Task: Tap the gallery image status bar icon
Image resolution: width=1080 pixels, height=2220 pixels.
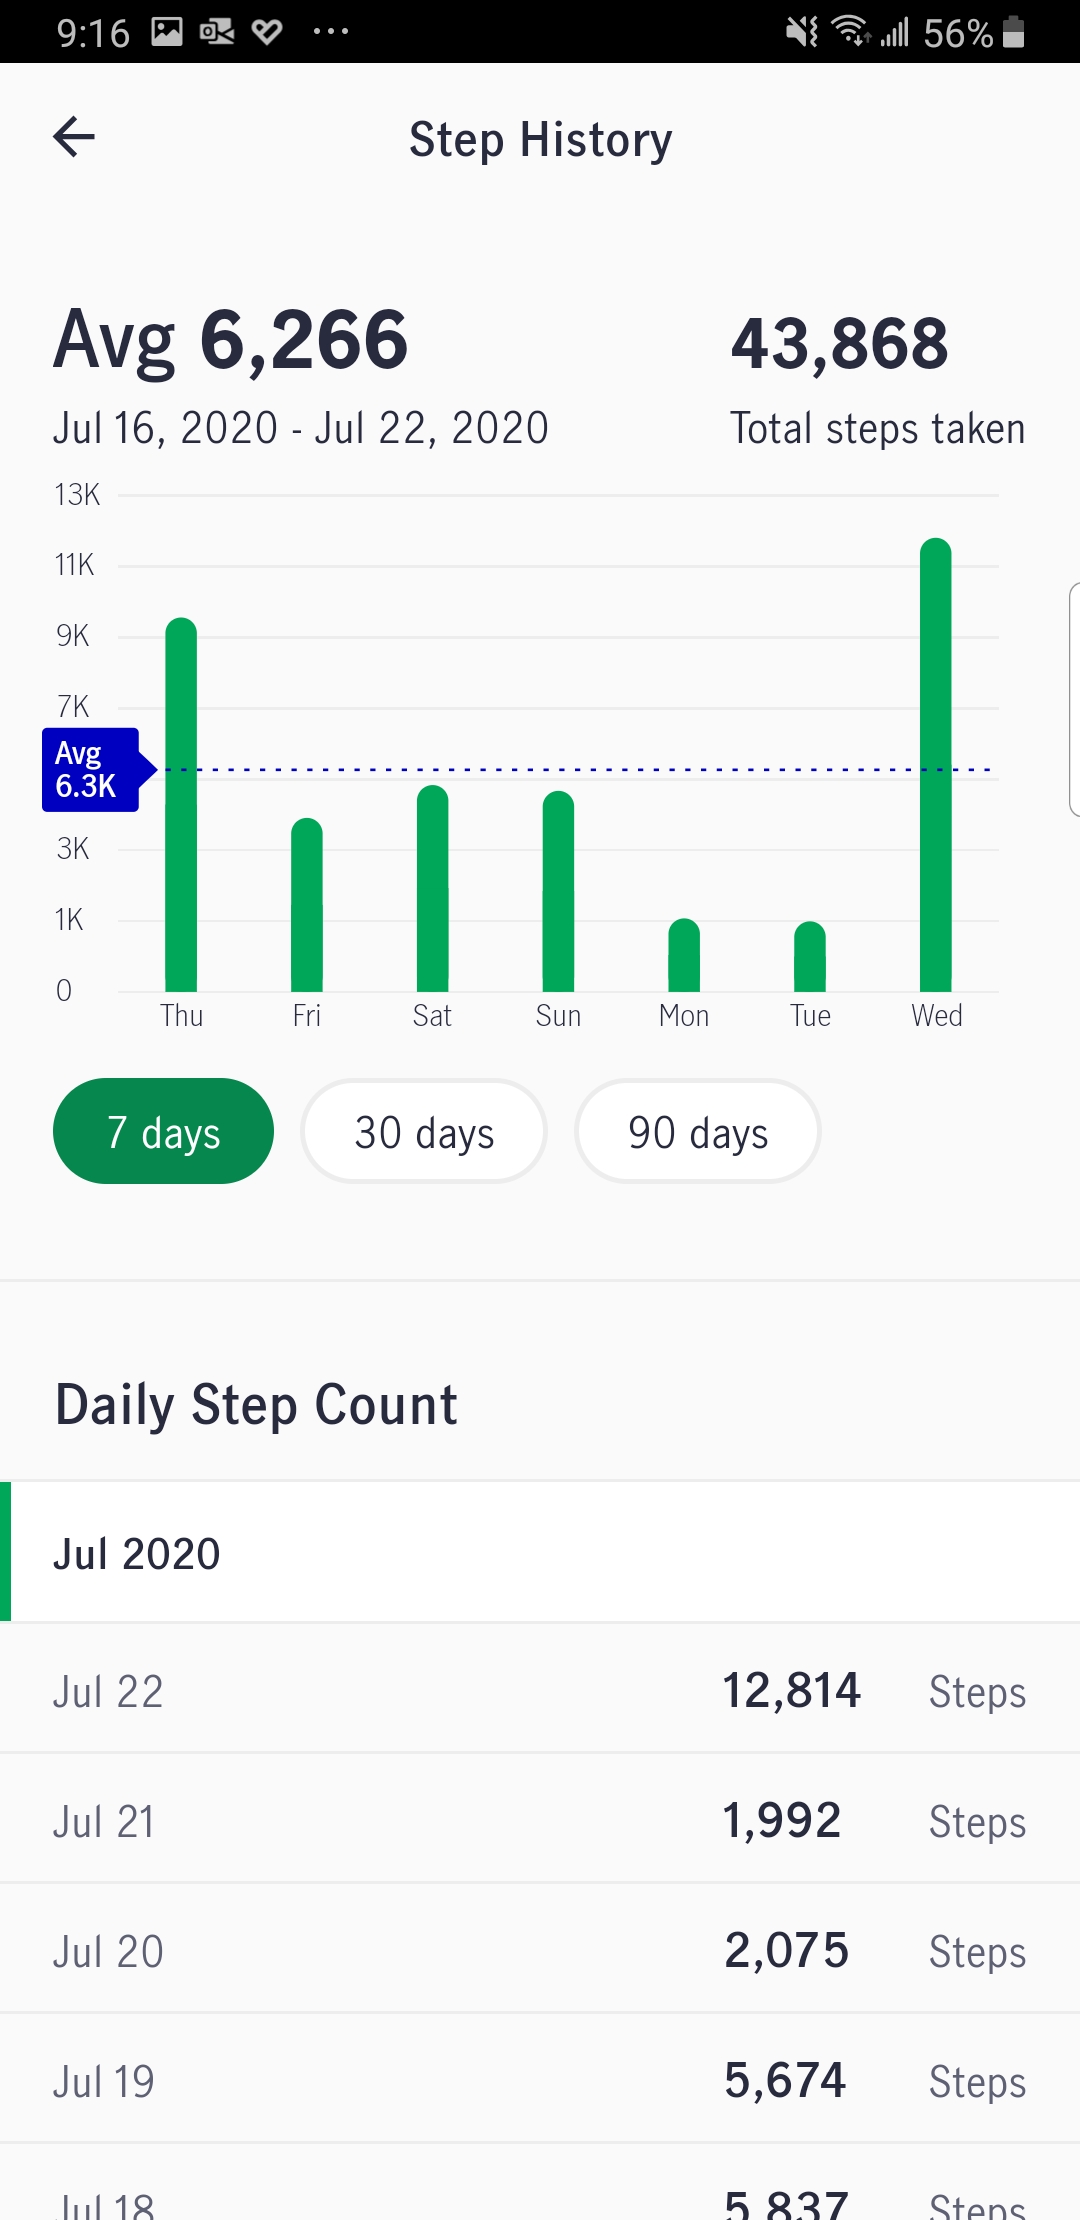Action: (167, 32)
